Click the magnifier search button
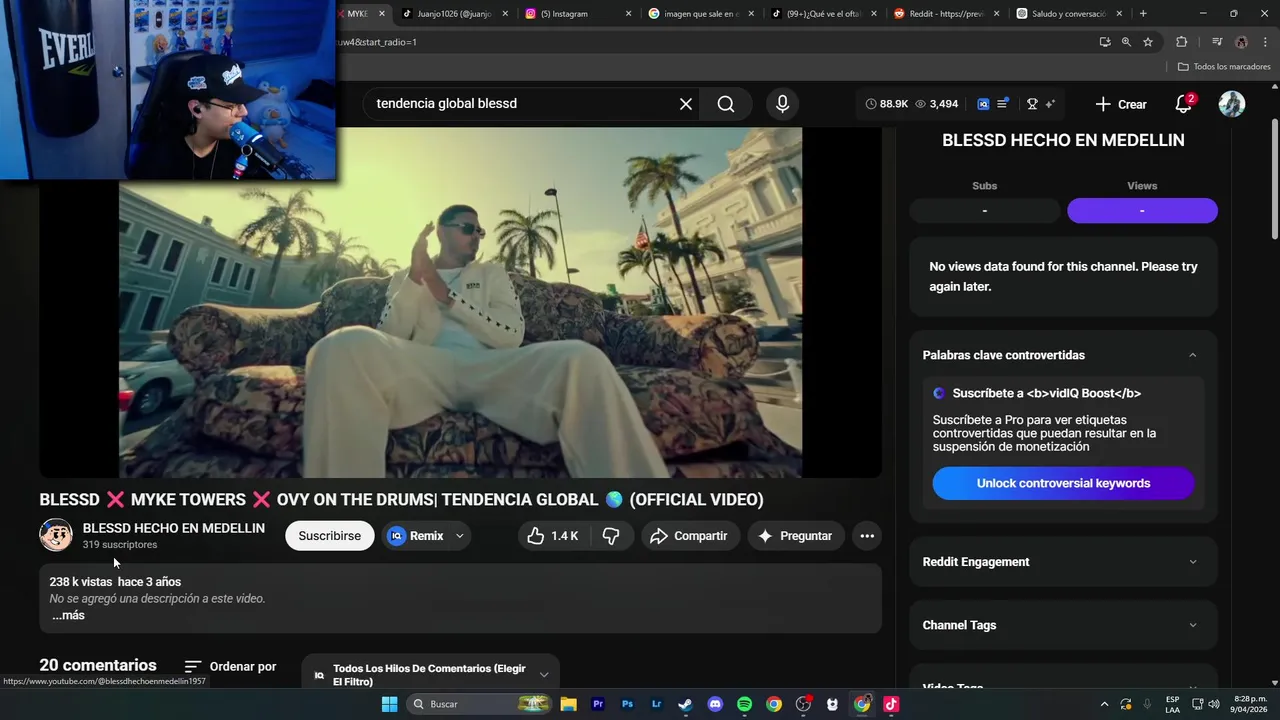Screen dimensions: 1280x720 (726, 104)
